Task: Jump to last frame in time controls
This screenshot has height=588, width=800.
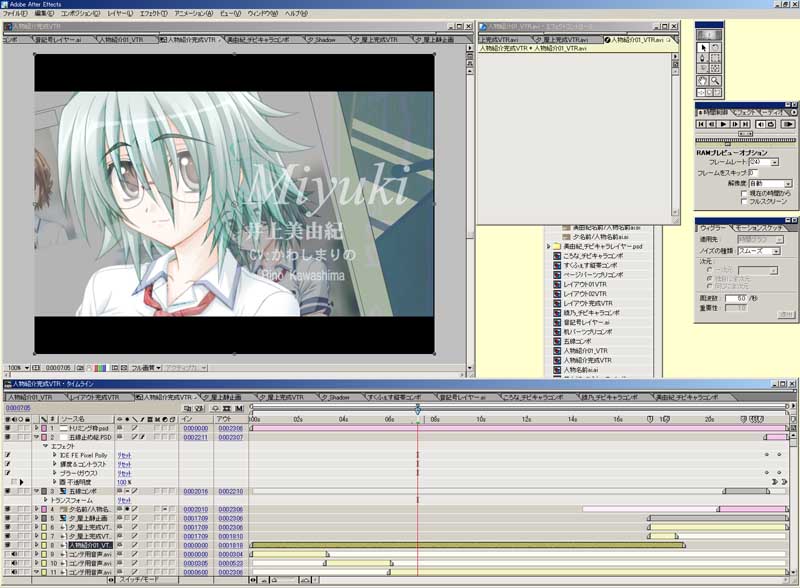Action: coord(745,124)
